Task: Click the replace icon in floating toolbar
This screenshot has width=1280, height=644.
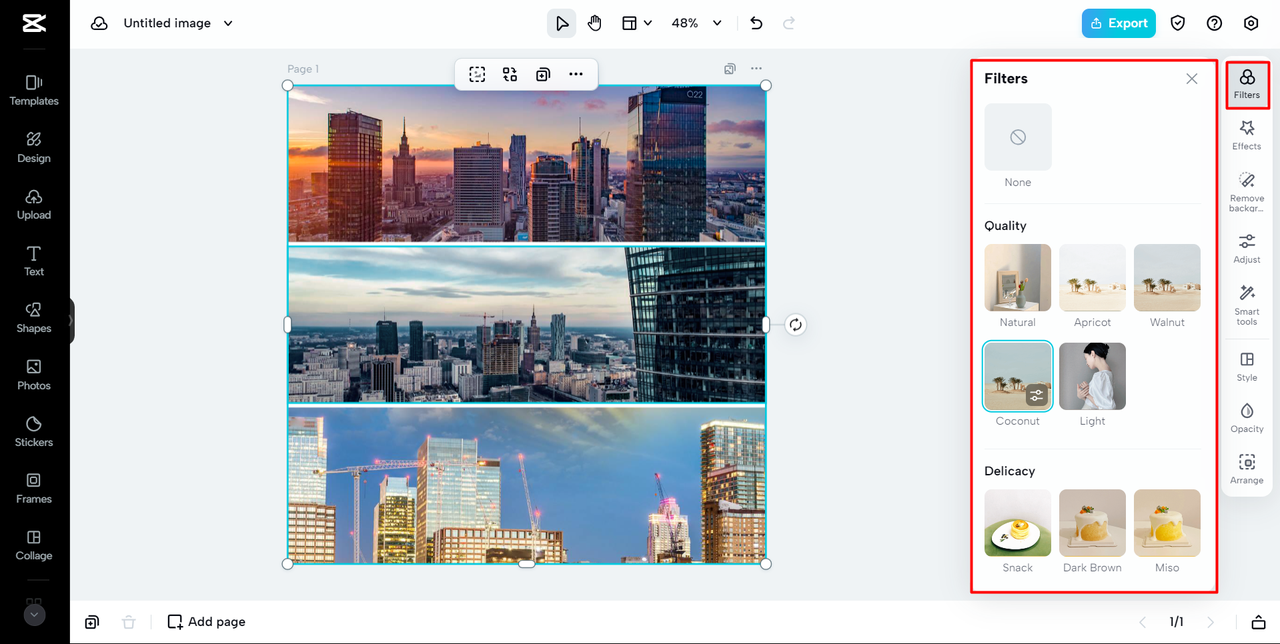Action: click(x=510, y=74)
